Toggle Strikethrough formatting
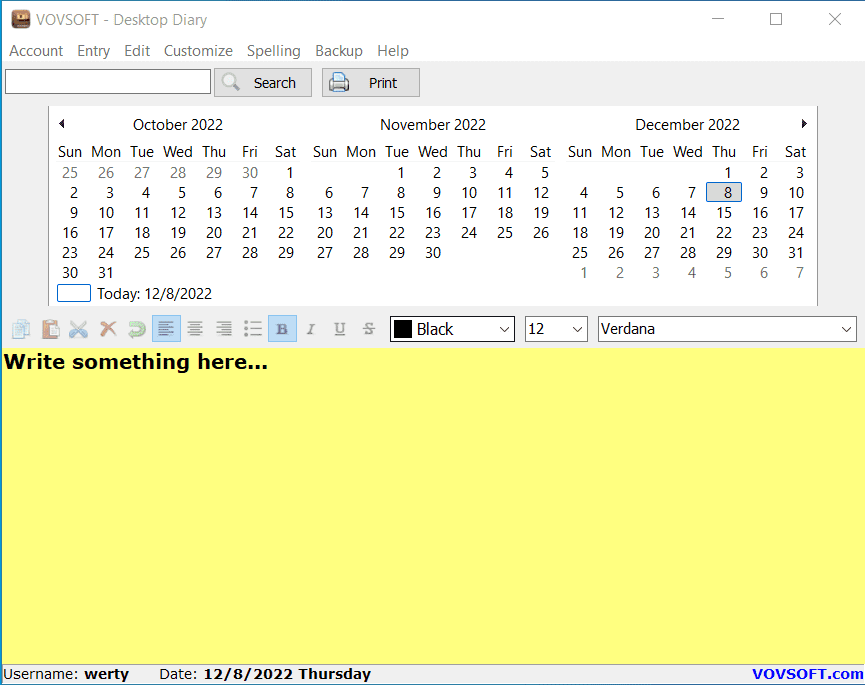 pos(369,329)
